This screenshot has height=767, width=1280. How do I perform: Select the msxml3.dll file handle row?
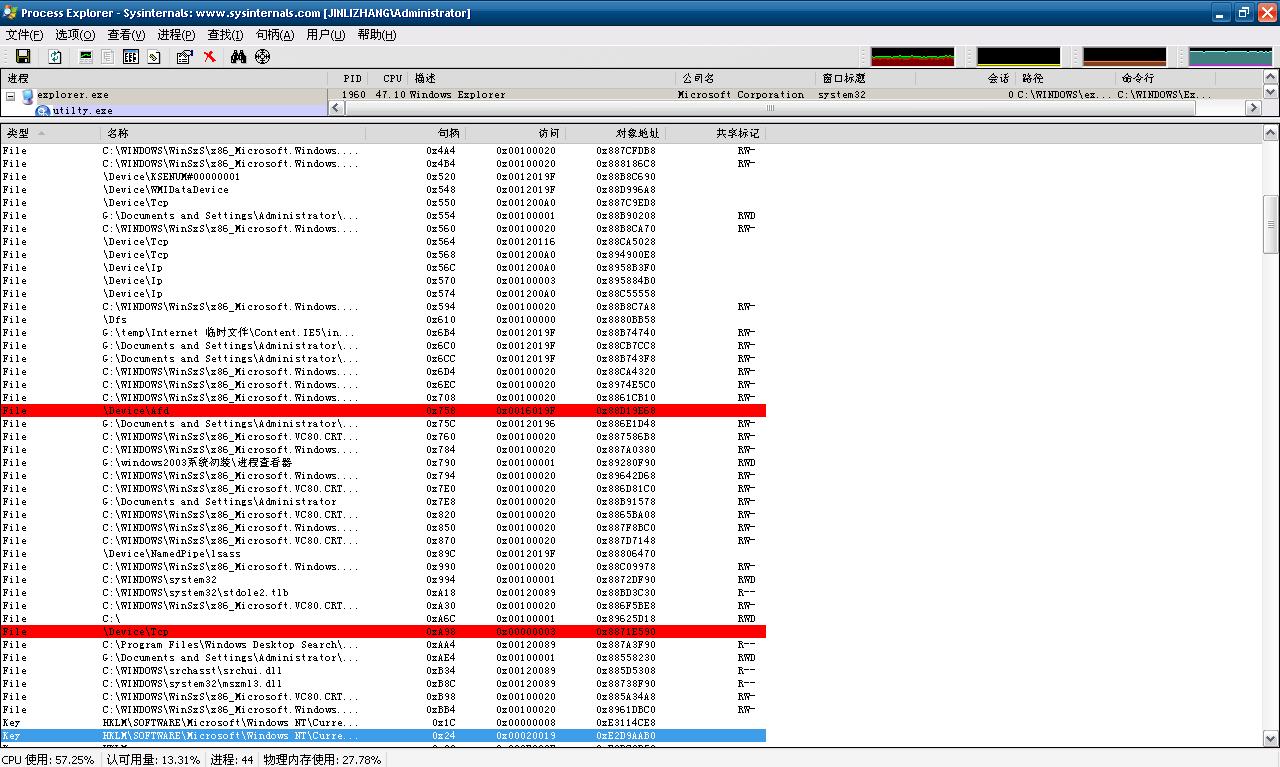383,684
